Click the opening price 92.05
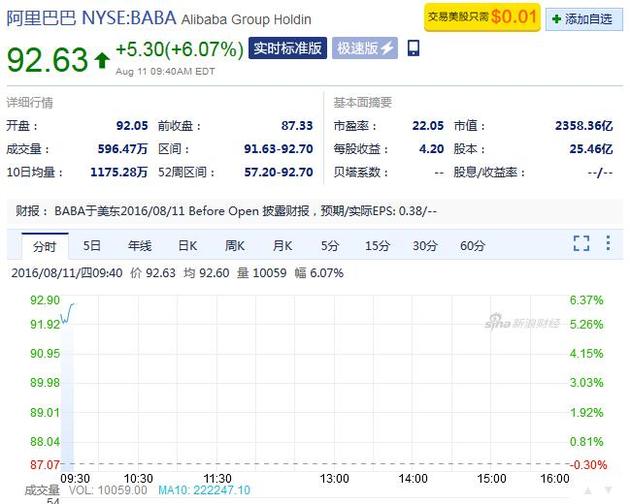Viewport: 630px width, 504px height. [x=132, y=125]
